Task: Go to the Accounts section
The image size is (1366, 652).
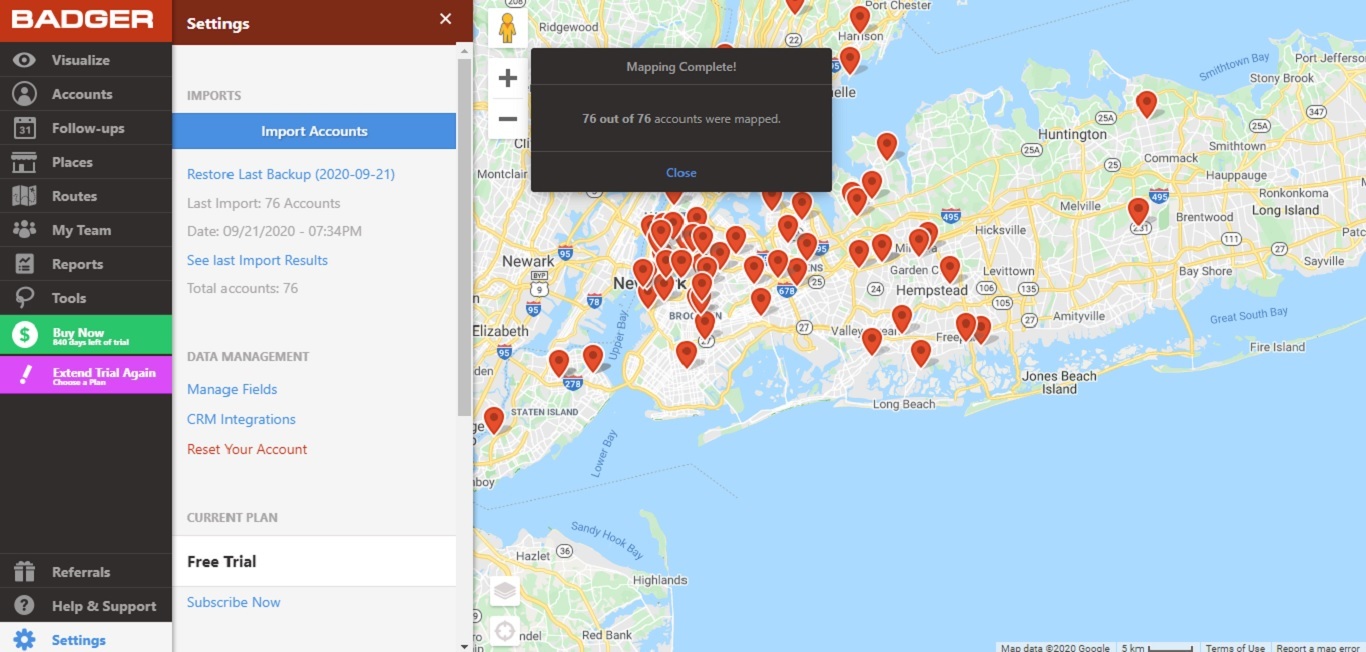Action: pyautogui.click(x=82, y=94)
